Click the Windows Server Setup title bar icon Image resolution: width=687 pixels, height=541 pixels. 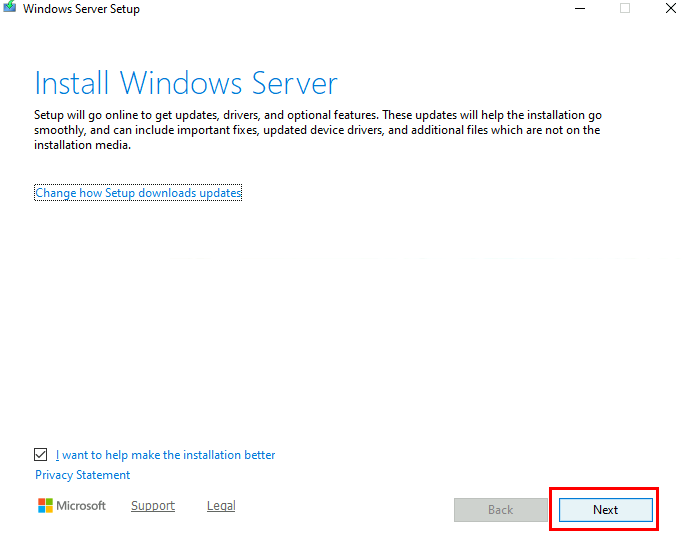10,7
